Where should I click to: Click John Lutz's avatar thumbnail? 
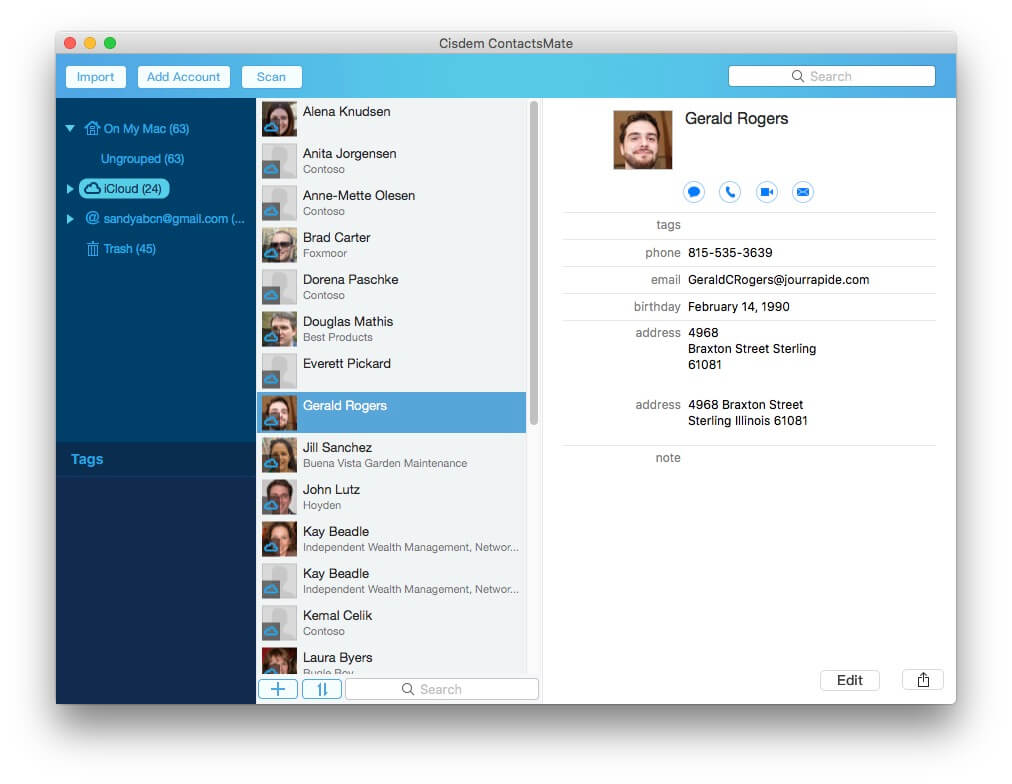(x=279, y=496)
